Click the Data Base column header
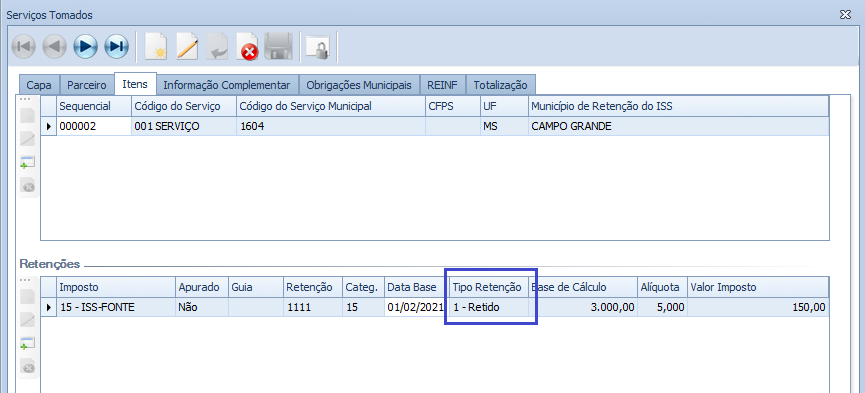865x393 pixels. point(416,287)
